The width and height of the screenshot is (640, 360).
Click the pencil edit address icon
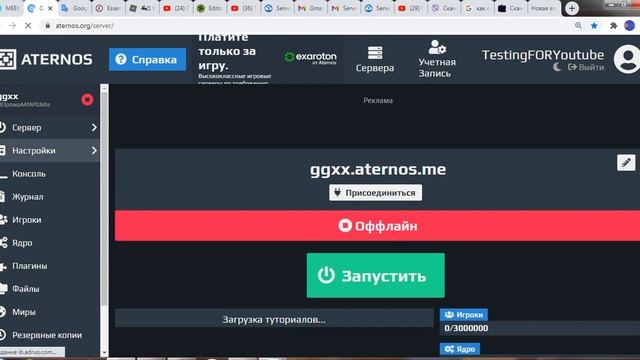point(626,162)
